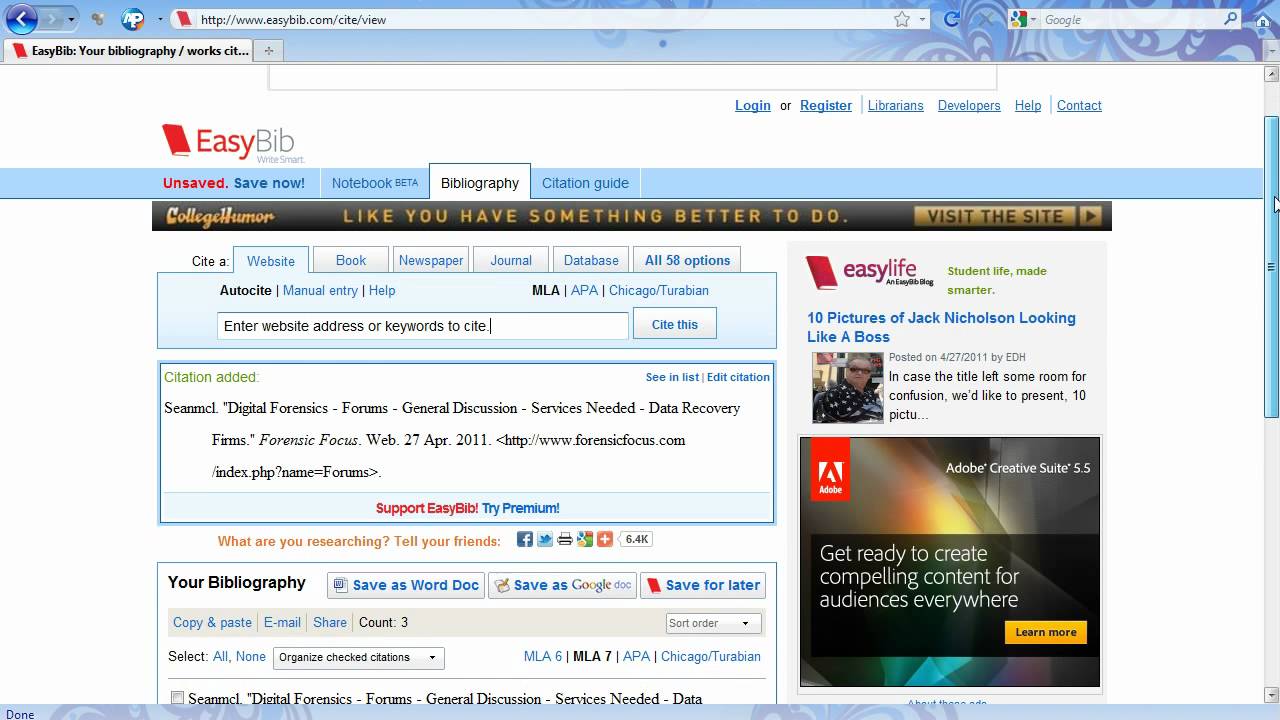Click the EasyBib favicon in address bar
Image resolution: width=1280 pixels, height=720 pixels.
coord(184,19)
